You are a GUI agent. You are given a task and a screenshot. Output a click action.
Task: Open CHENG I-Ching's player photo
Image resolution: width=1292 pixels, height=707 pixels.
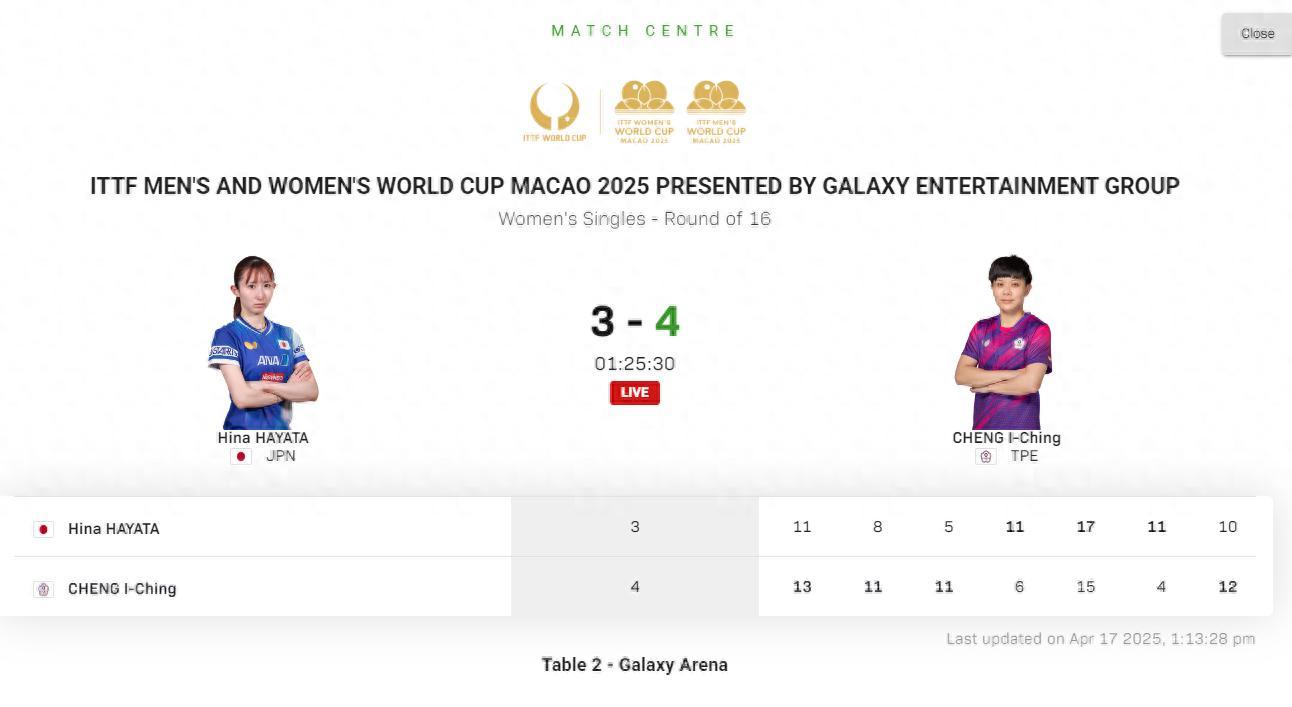click(1005, 343)
